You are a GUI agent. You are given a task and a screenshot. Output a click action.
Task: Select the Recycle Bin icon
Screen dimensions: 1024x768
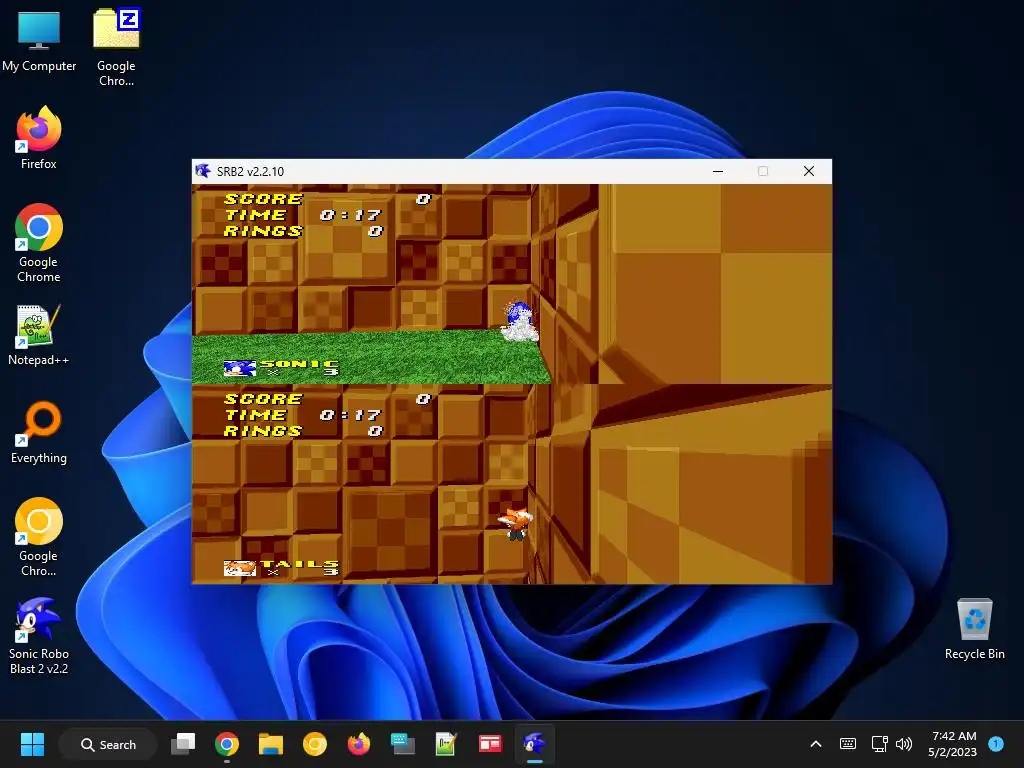[974, 629]
